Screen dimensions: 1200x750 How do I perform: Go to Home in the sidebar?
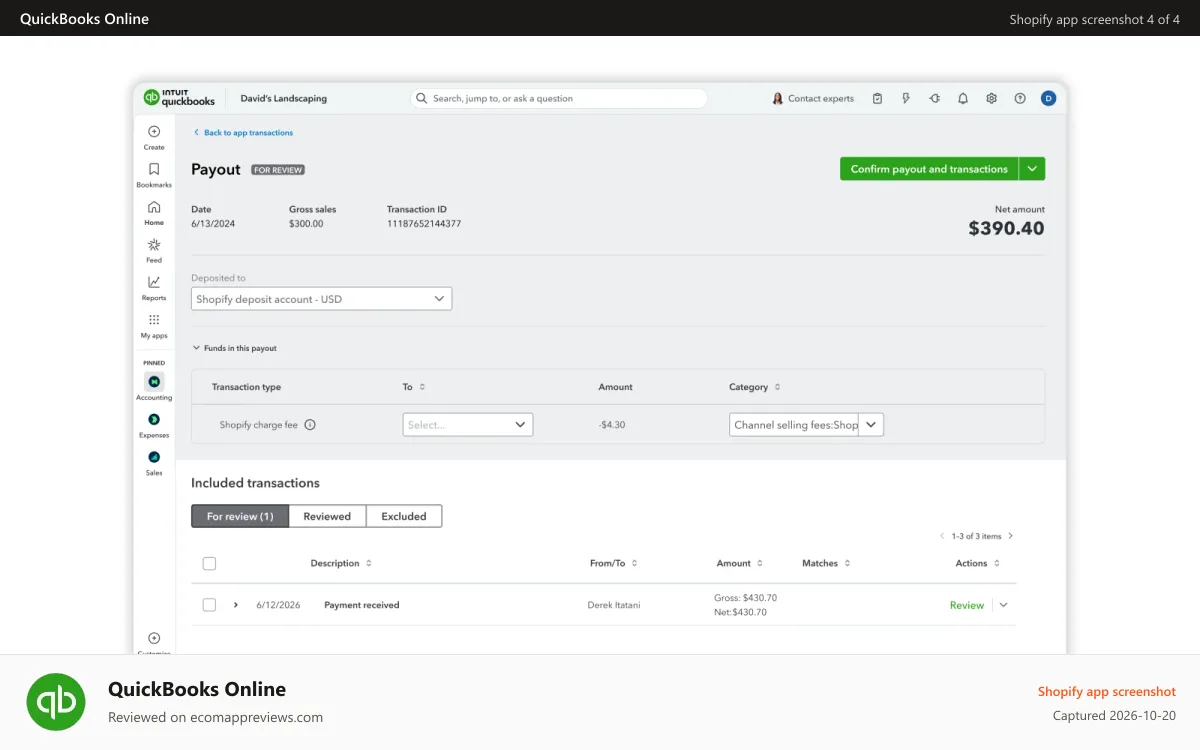click(x=154, y=213)
